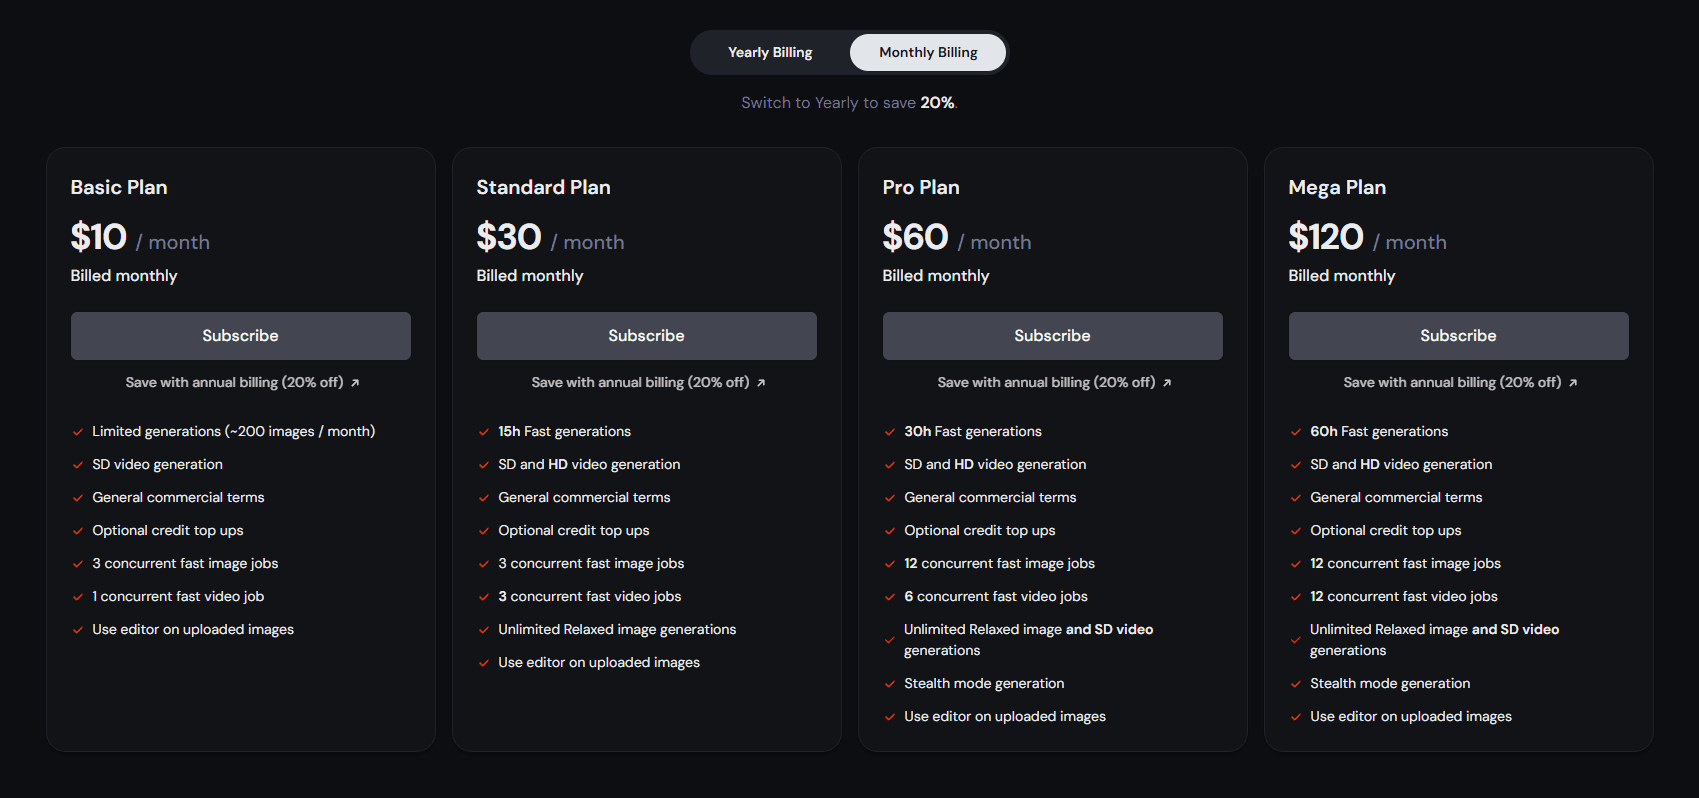Viewport: 1699px width, 798px height.
Task: Click arrow icon beside Mega annual billing
Action: point(1573,383)
